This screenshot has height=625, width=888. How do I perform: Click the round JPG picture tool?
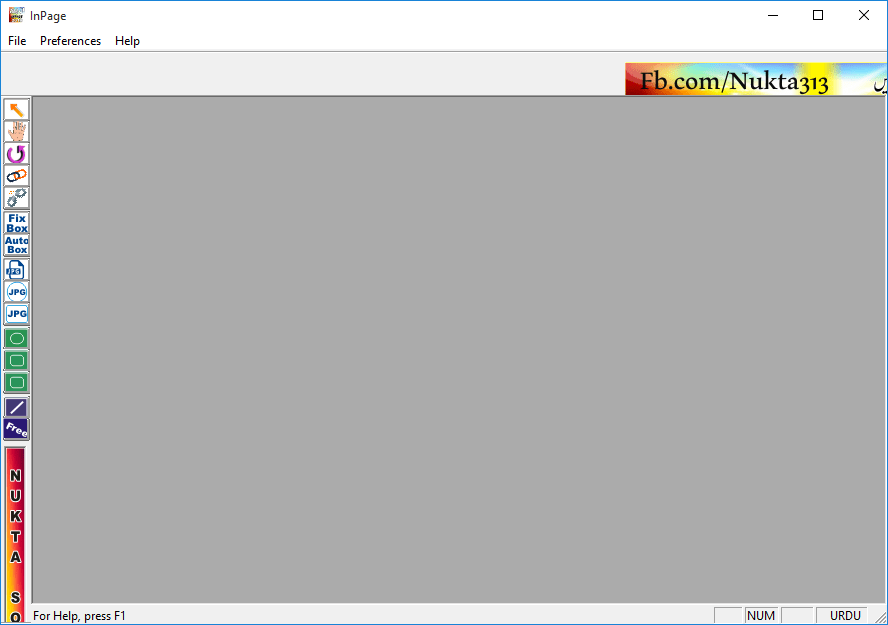coord(17,291)
